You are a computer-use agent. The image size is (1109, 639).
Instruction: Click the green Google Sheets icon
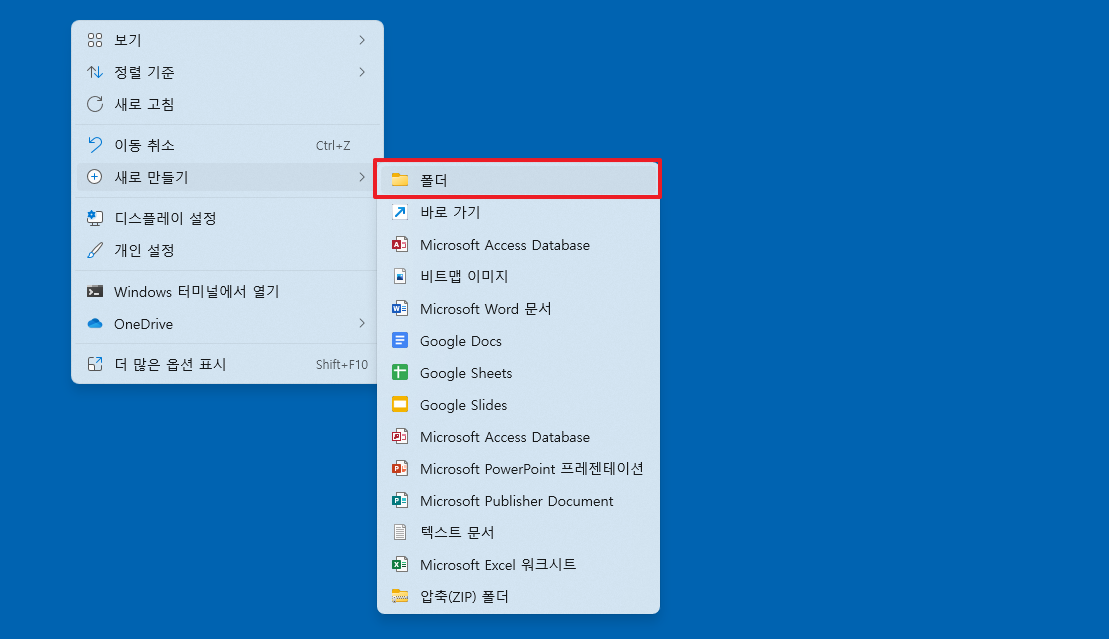point(400,372)
